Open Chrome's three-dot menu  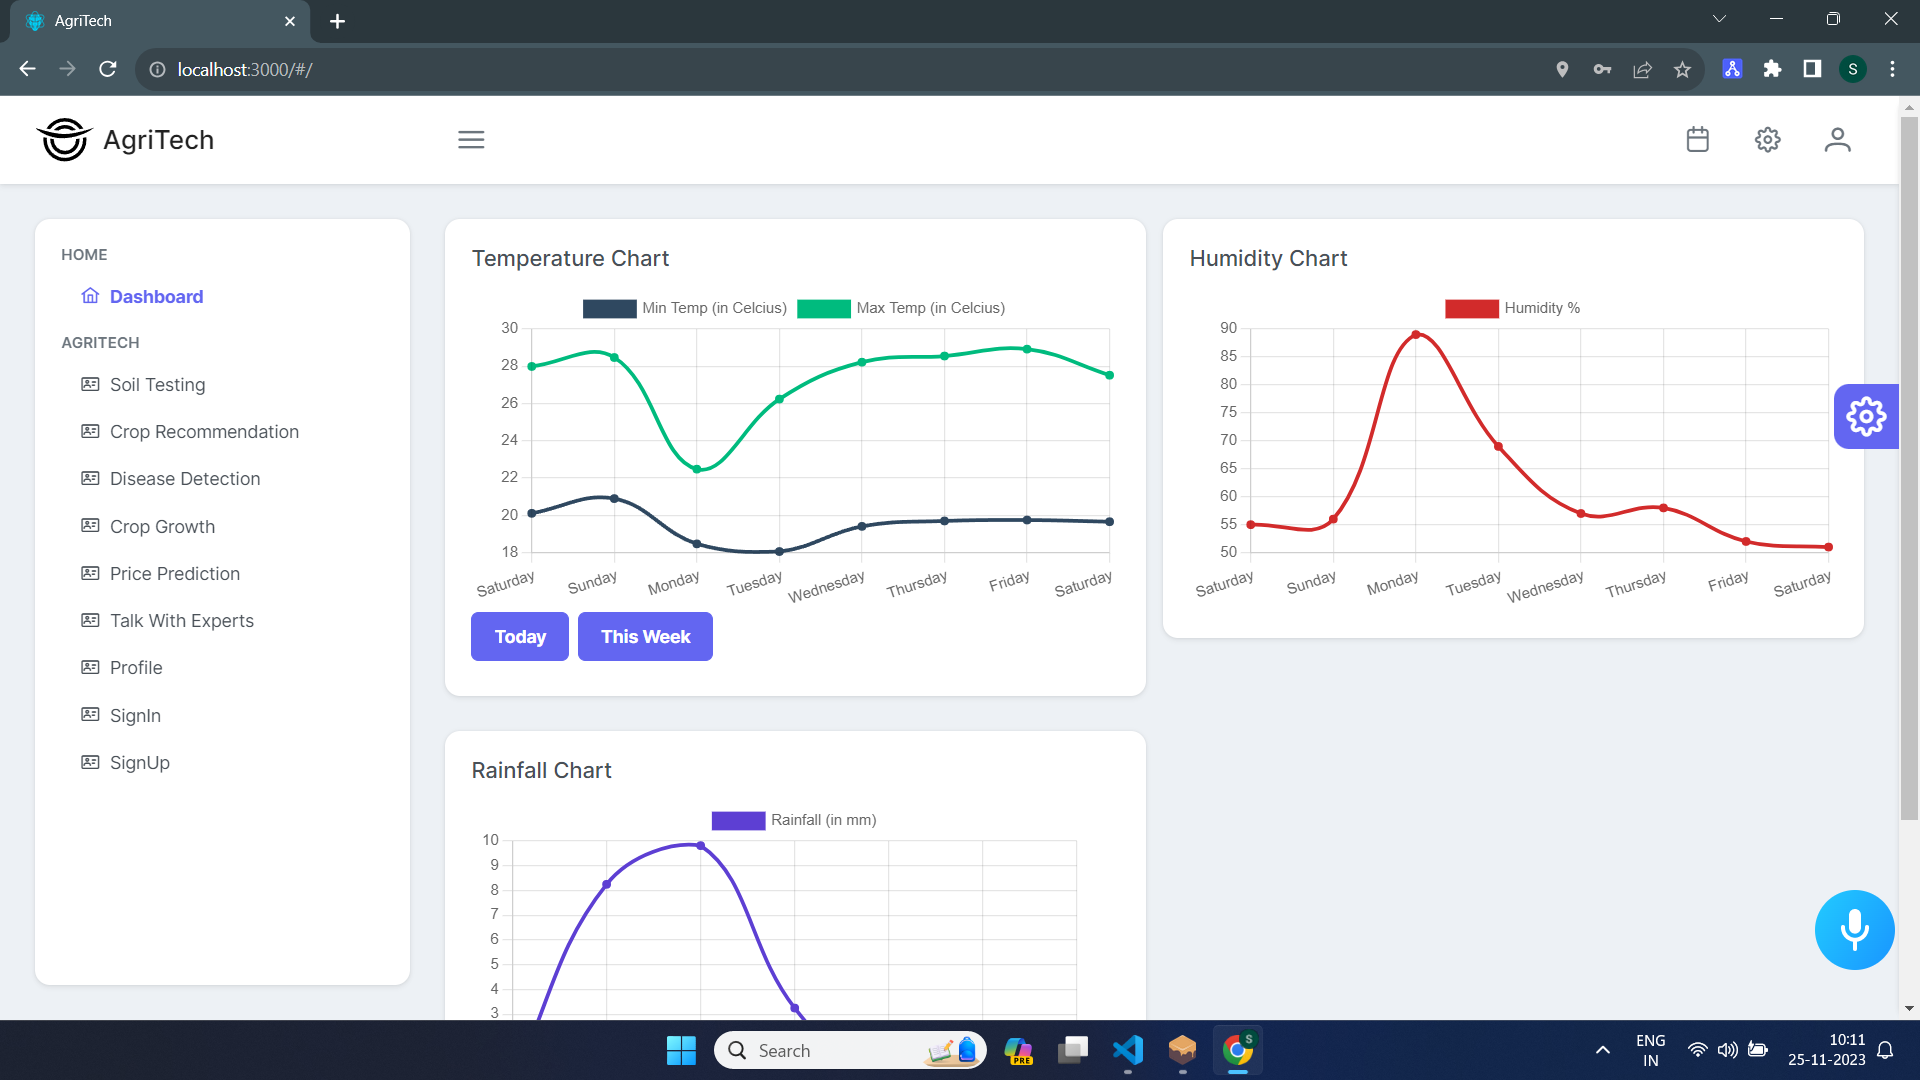pyautogui.click(x=1892, y=69)
